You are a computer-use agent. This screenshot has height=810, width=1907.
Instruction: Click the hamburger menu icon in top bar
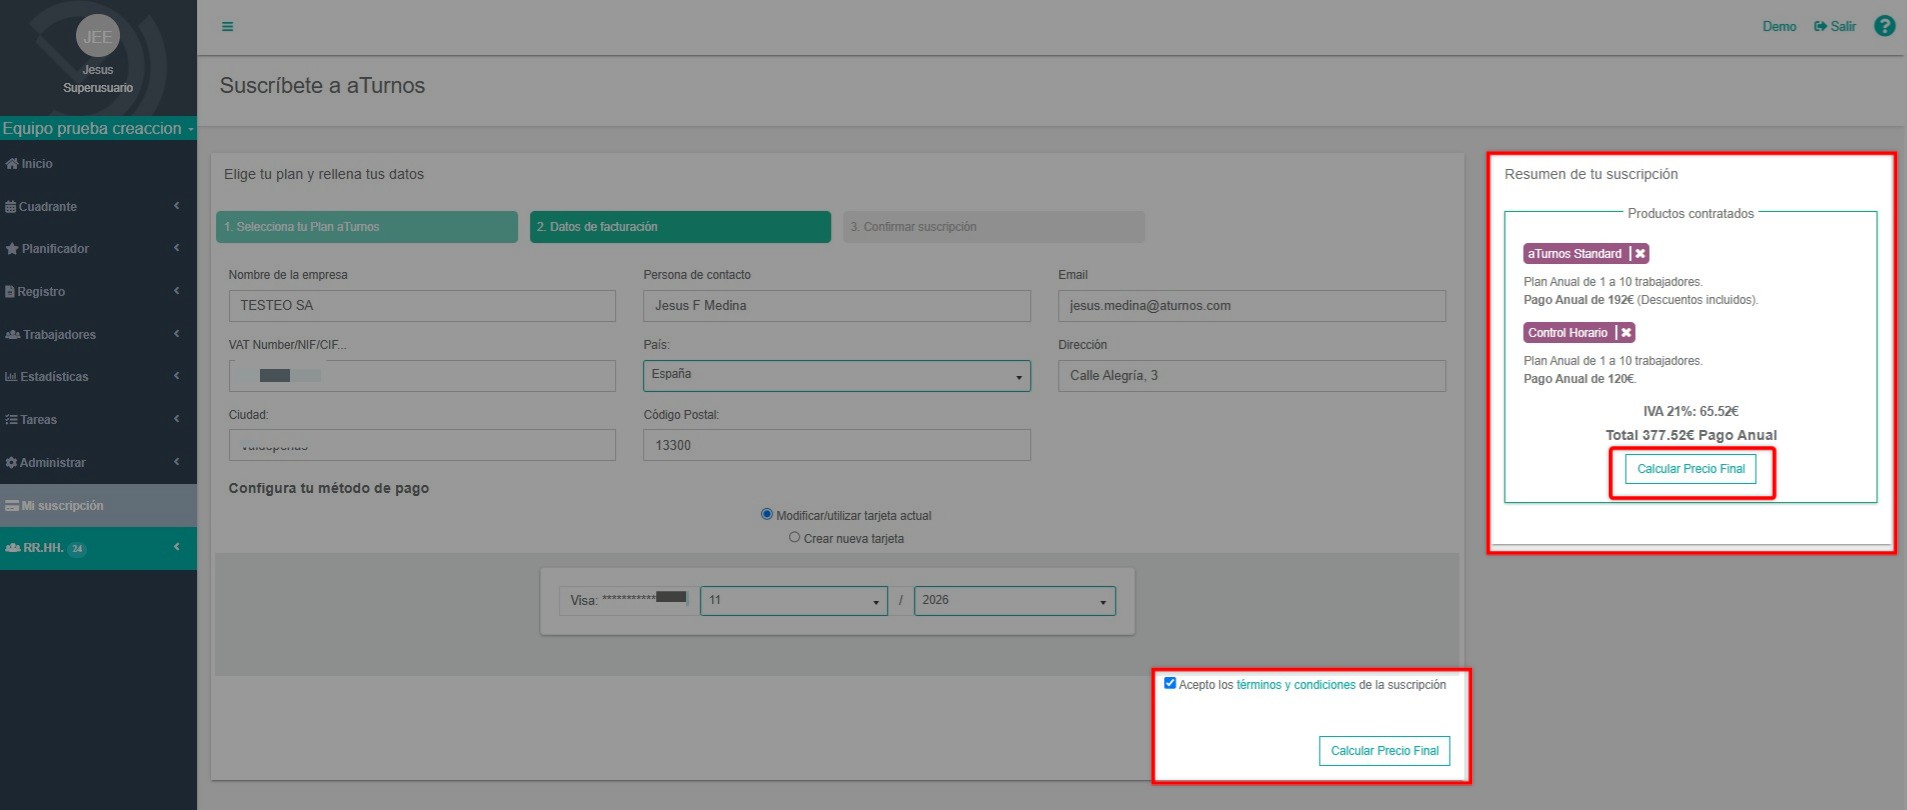pos(227,27)
